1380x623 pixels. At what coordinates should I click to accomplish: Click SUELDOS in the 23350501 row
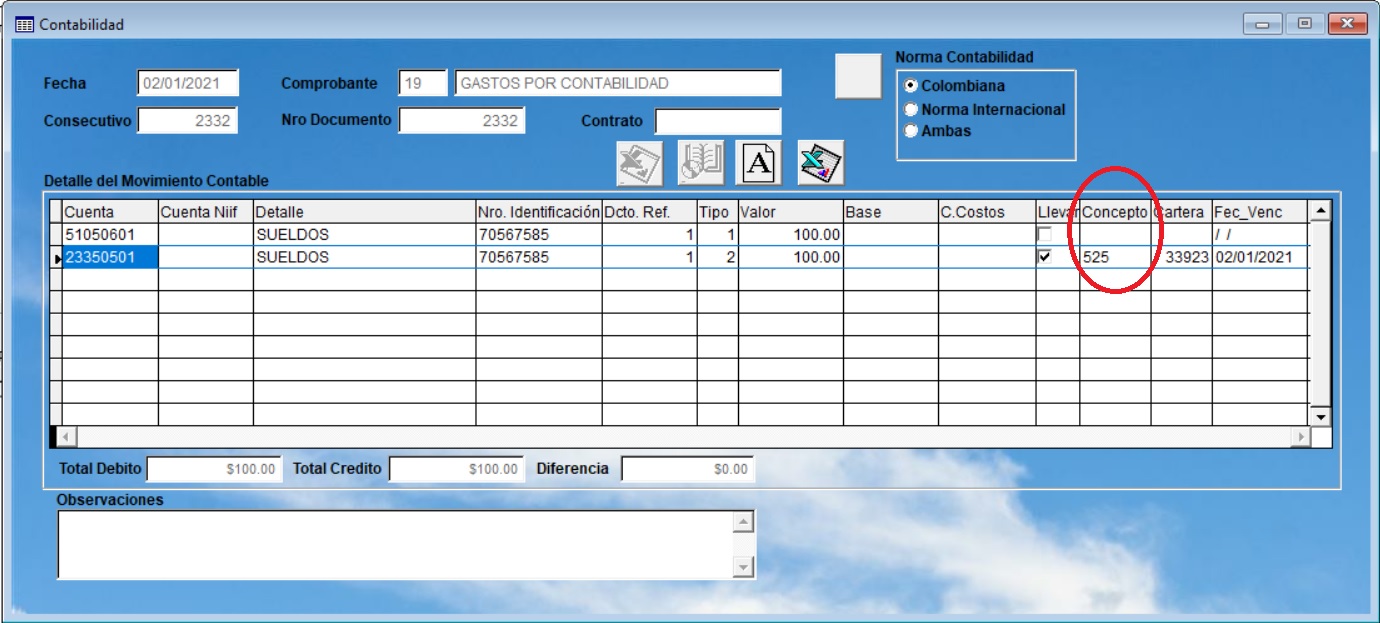coord(364,257)
